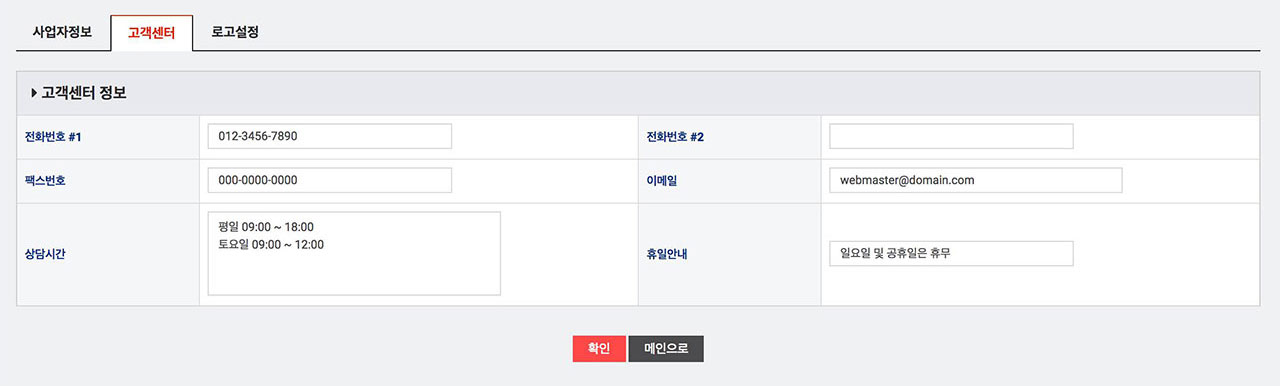Focus the 전화번호 #1 input field
This screenshot has height=386, width=1280.
click(x=330, y=136)
